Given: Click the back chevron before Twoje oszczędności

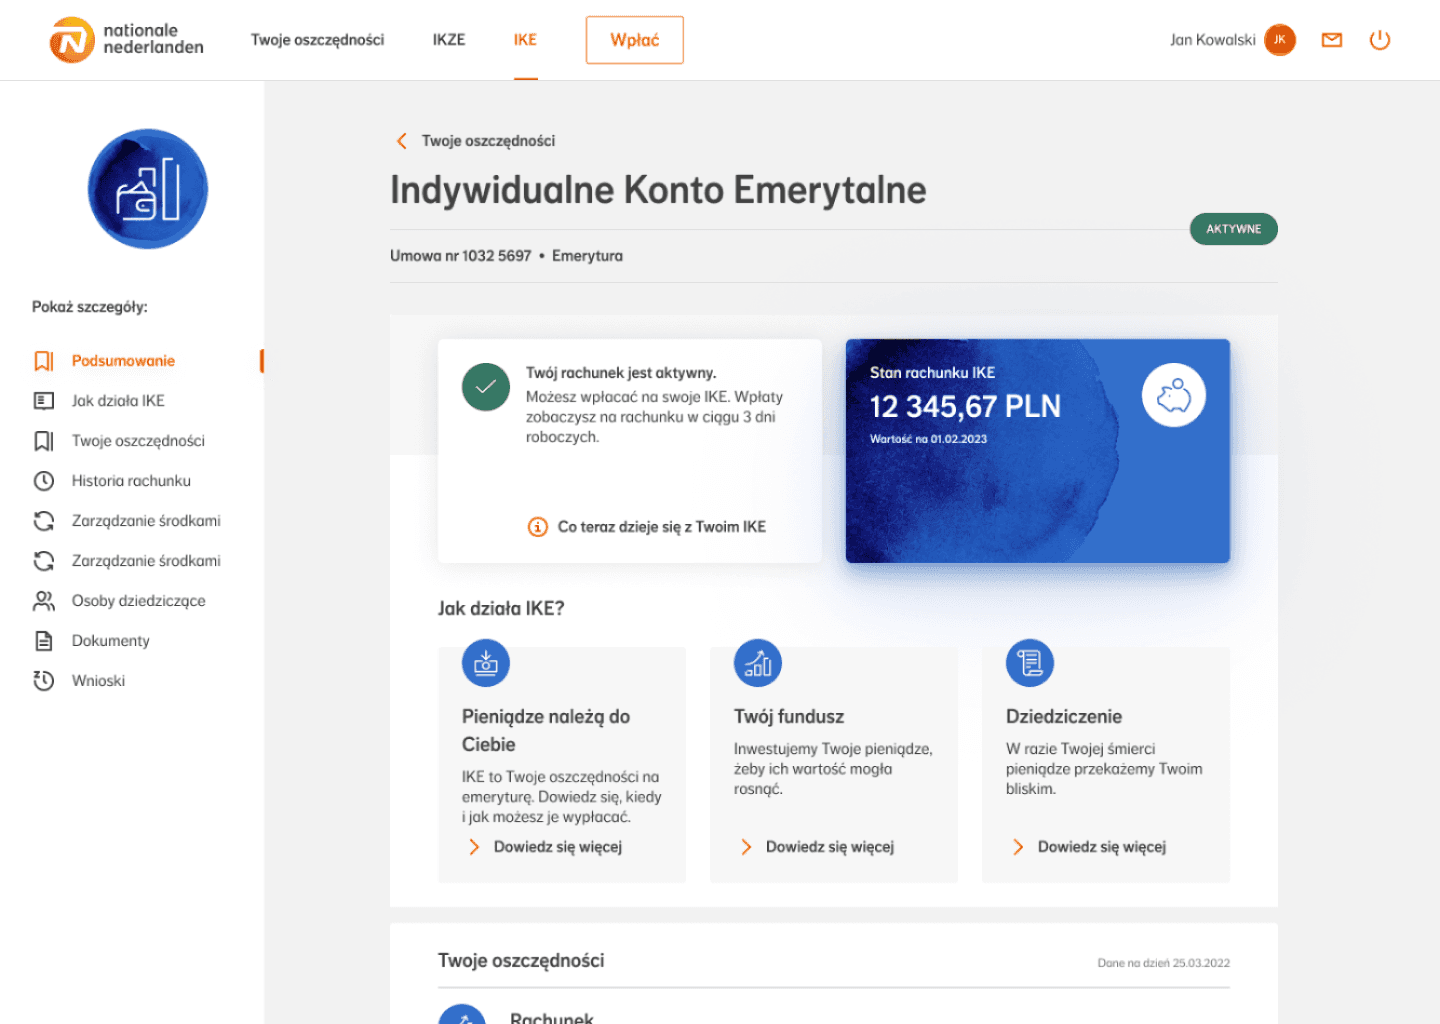Looking at the screenshot, I should click(x=402, y=141).
